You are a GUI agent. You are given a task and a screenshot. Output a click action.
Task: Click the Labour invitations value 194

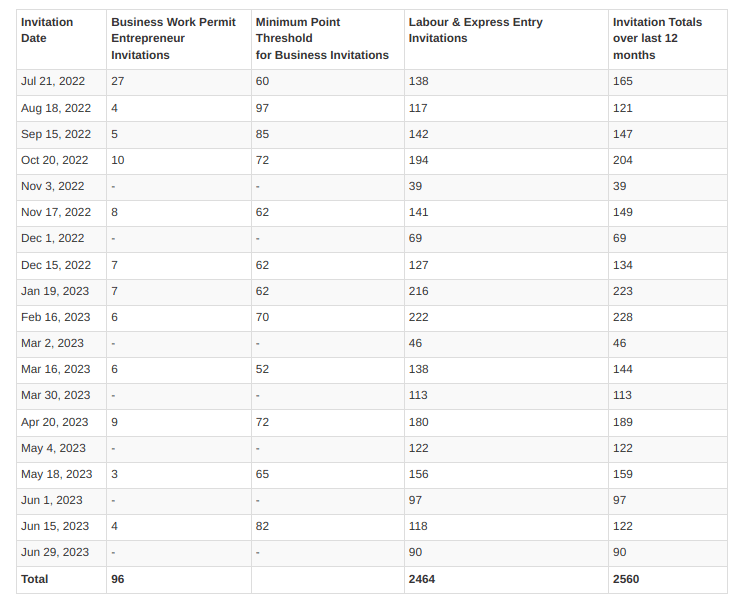(x=419, y=160)
